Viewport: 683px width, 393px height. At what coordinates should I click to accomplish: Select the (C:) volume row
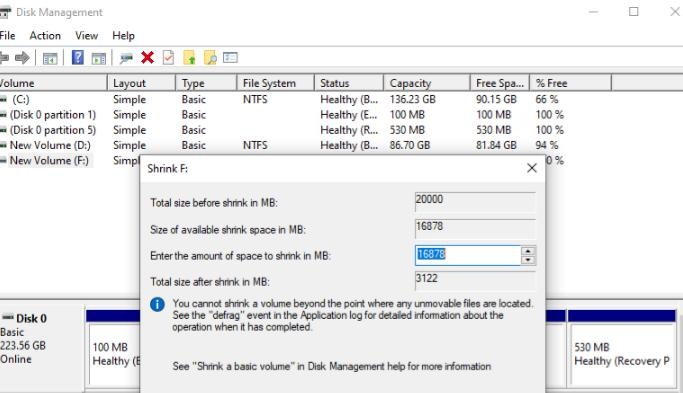click(x=305, y=99)
